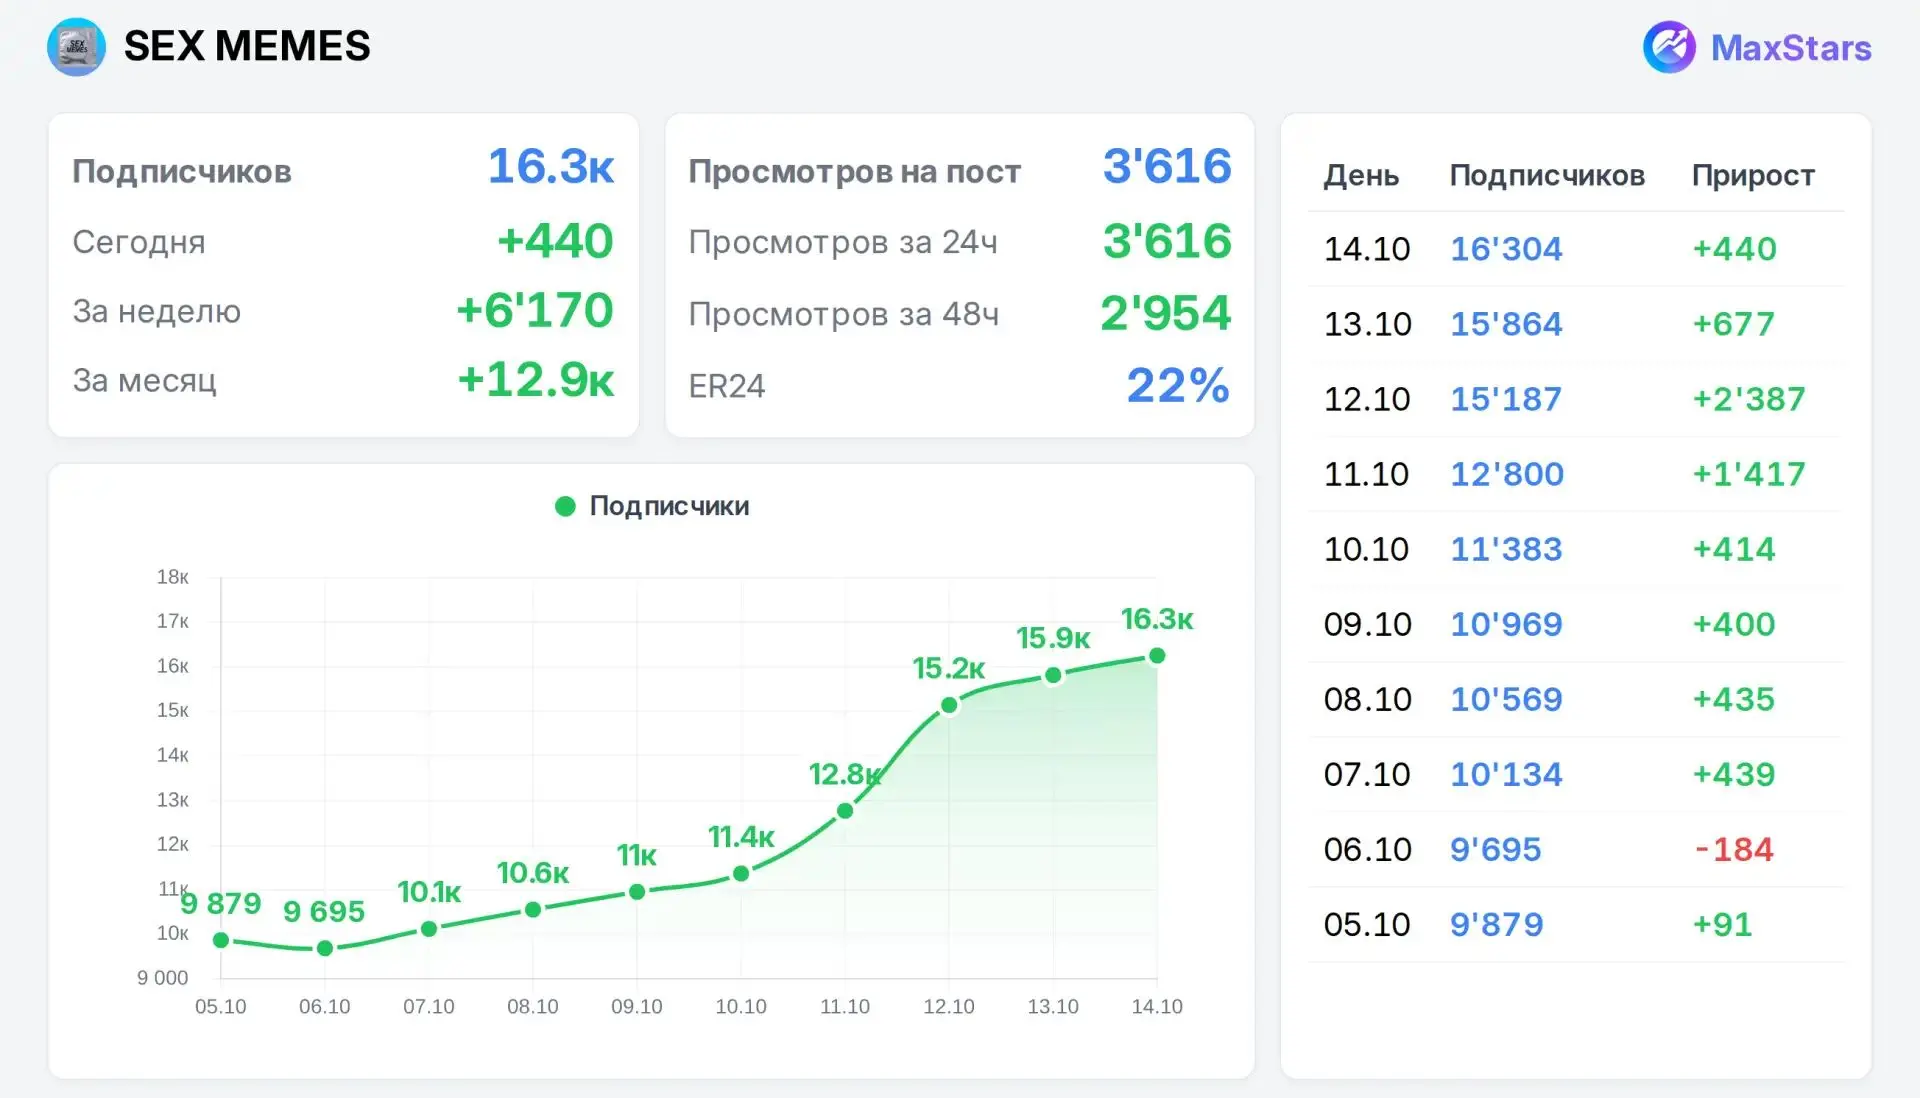Select the 9 695 chart data point
The image size is (1920, 1098).
[325, 948]
